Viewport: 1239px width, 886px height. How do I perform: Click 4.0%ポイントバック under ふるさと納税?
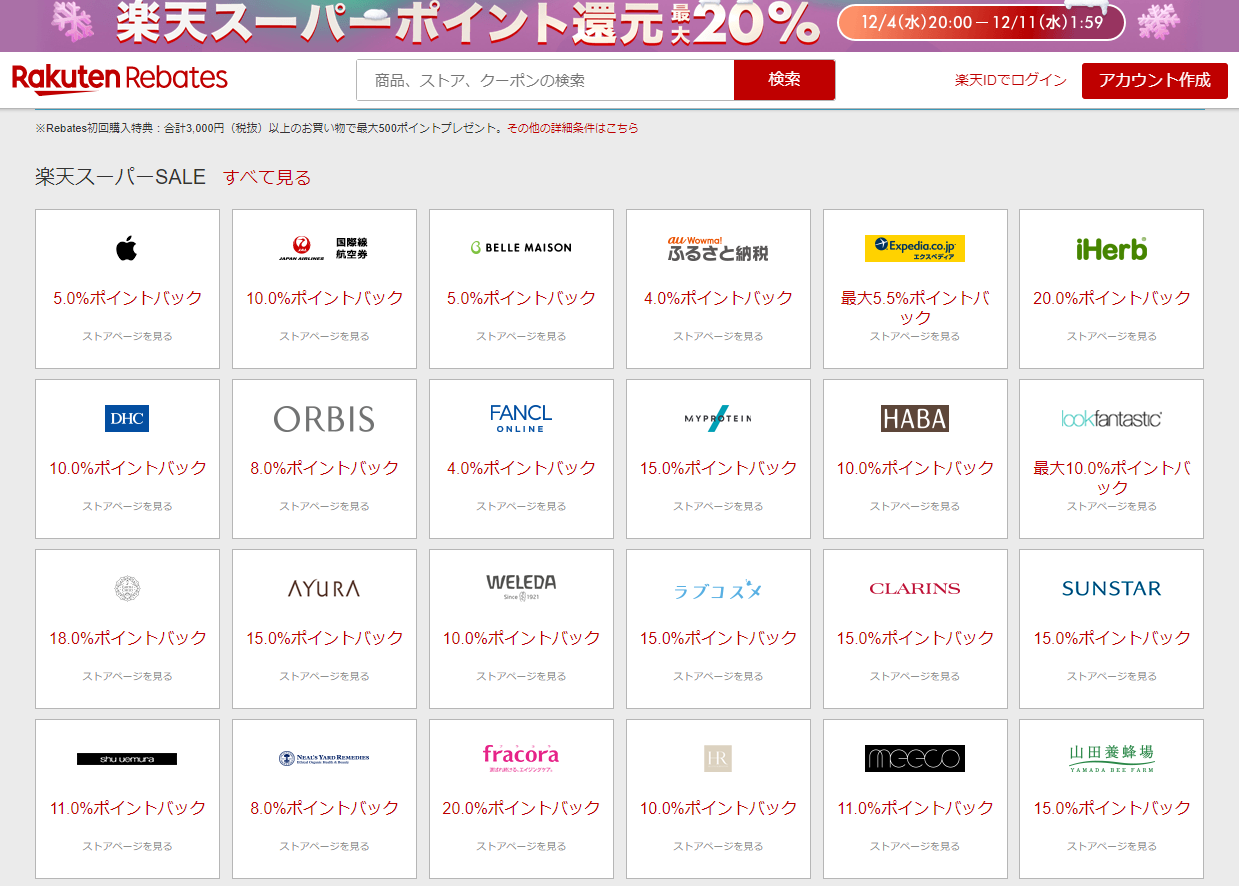click(x=718, y=298)
